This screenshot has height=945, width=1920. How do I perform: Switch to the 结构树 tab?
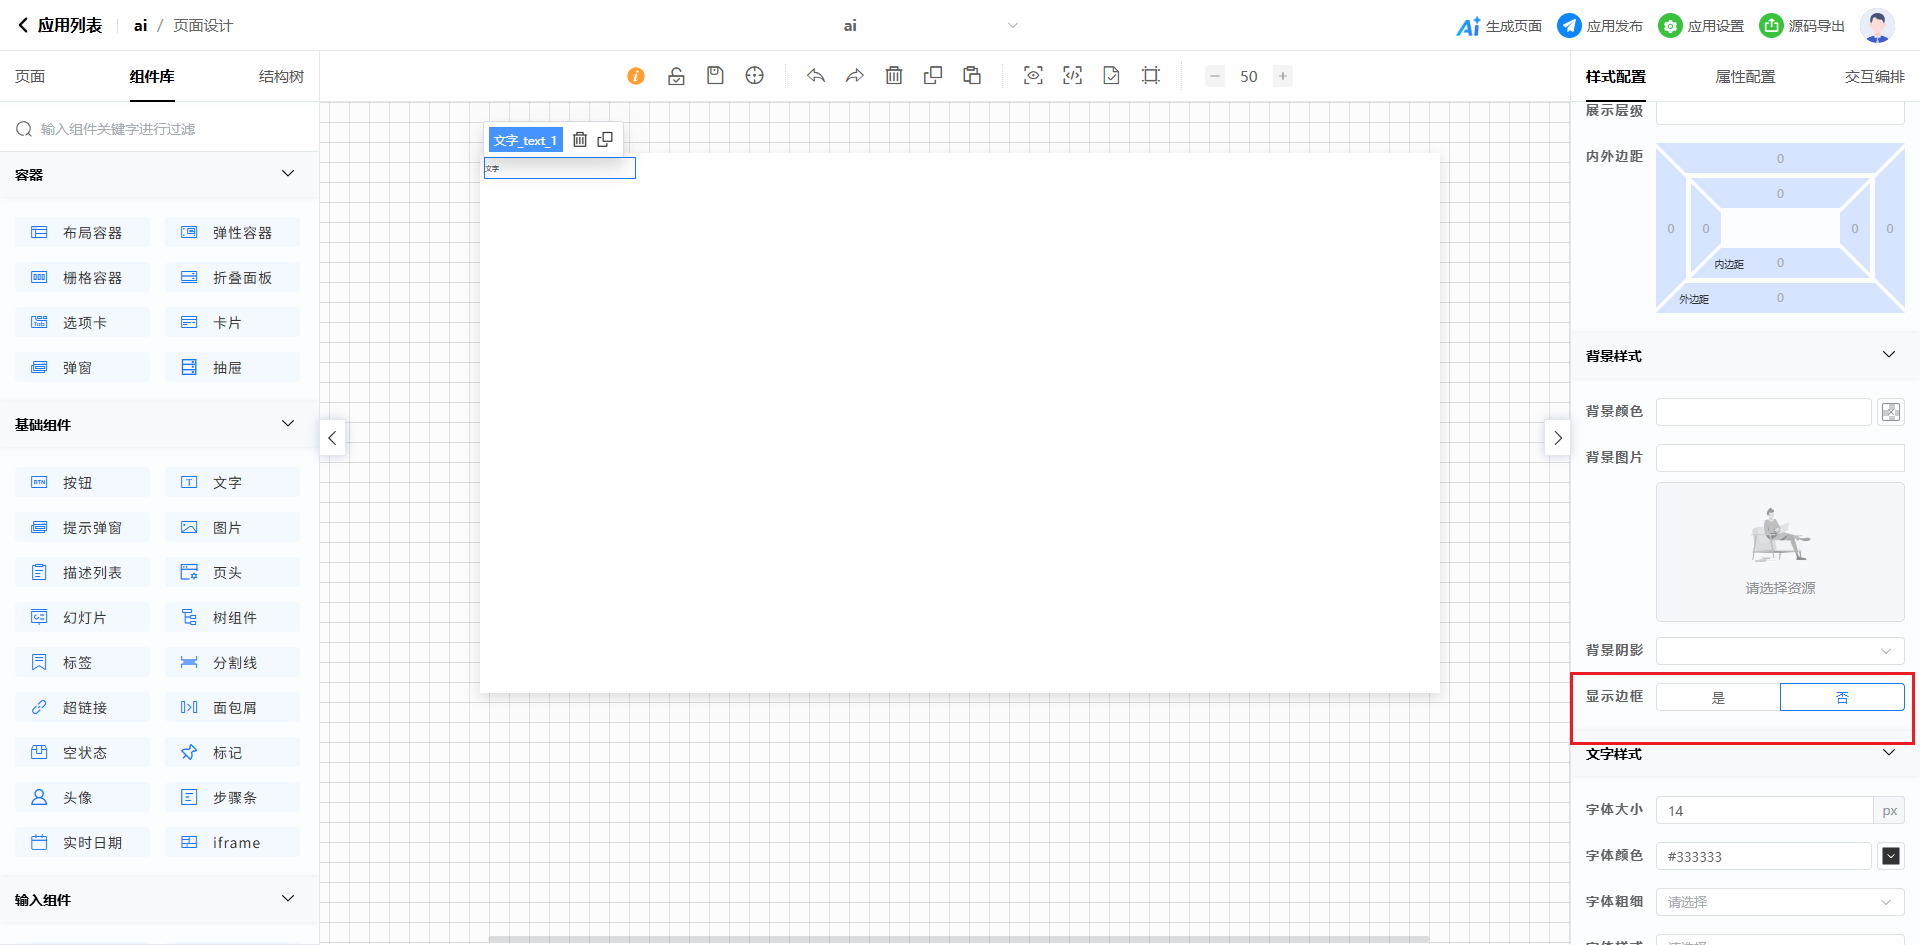tap(281, 77)
